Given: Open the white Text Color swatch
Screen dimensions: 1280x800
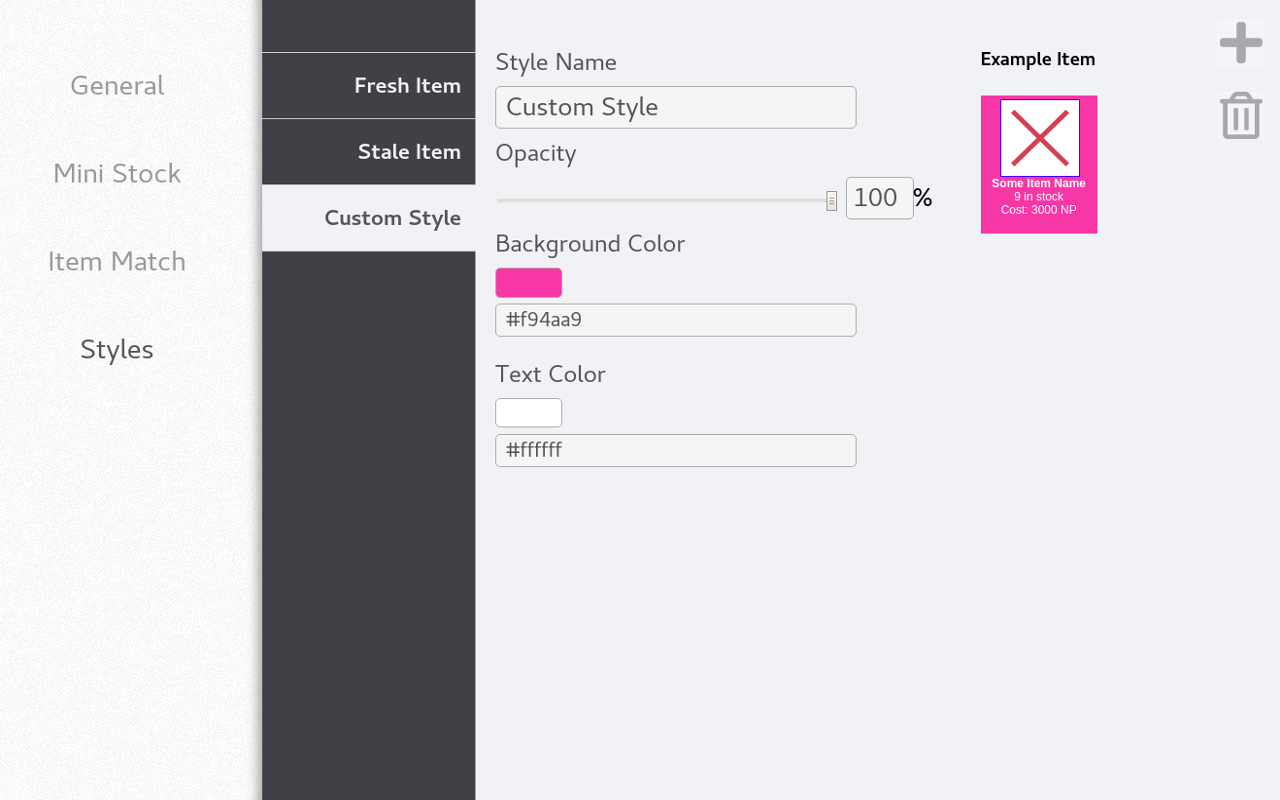Looking at the screenshot, I should coord(529,413).
